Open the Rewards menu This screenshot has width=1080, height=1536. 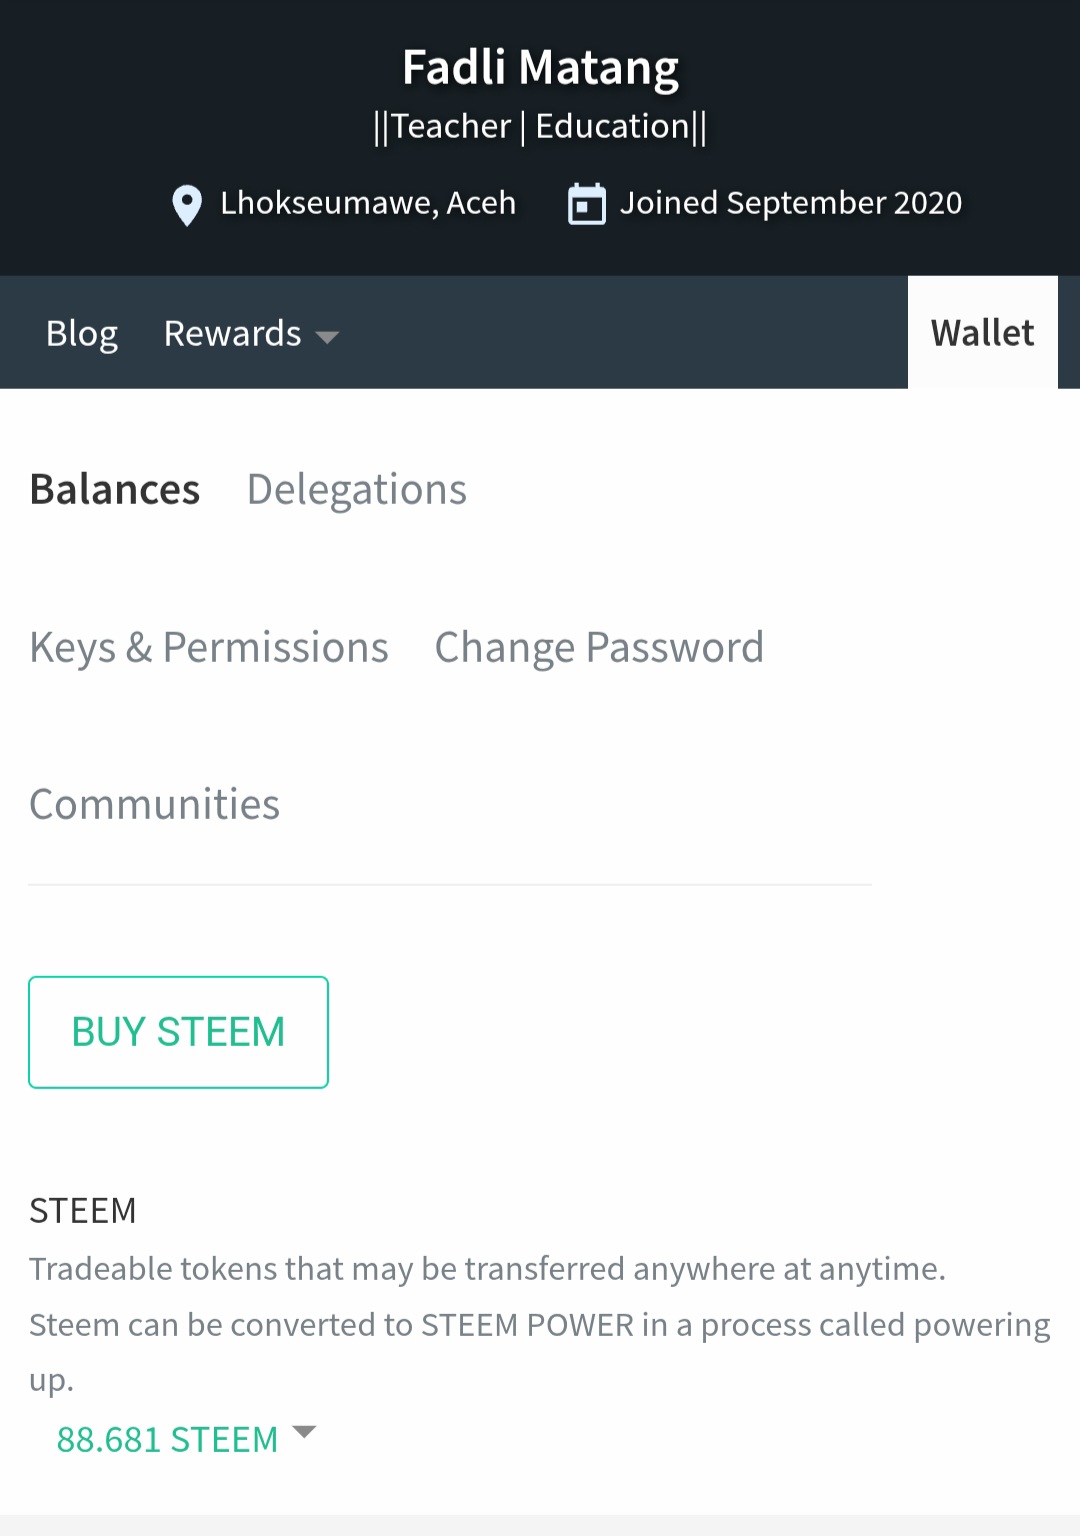click(233, 333)
